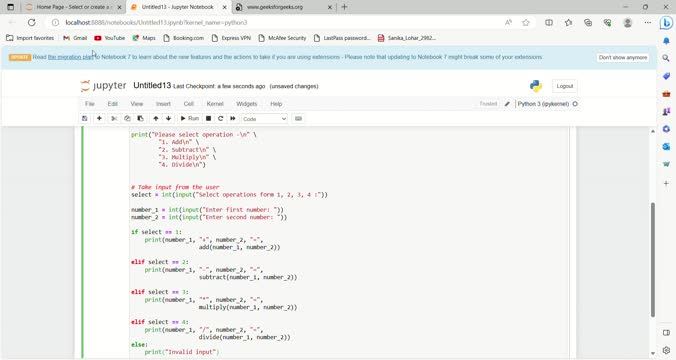
Task: Click the Logout button
Action: 565,86
